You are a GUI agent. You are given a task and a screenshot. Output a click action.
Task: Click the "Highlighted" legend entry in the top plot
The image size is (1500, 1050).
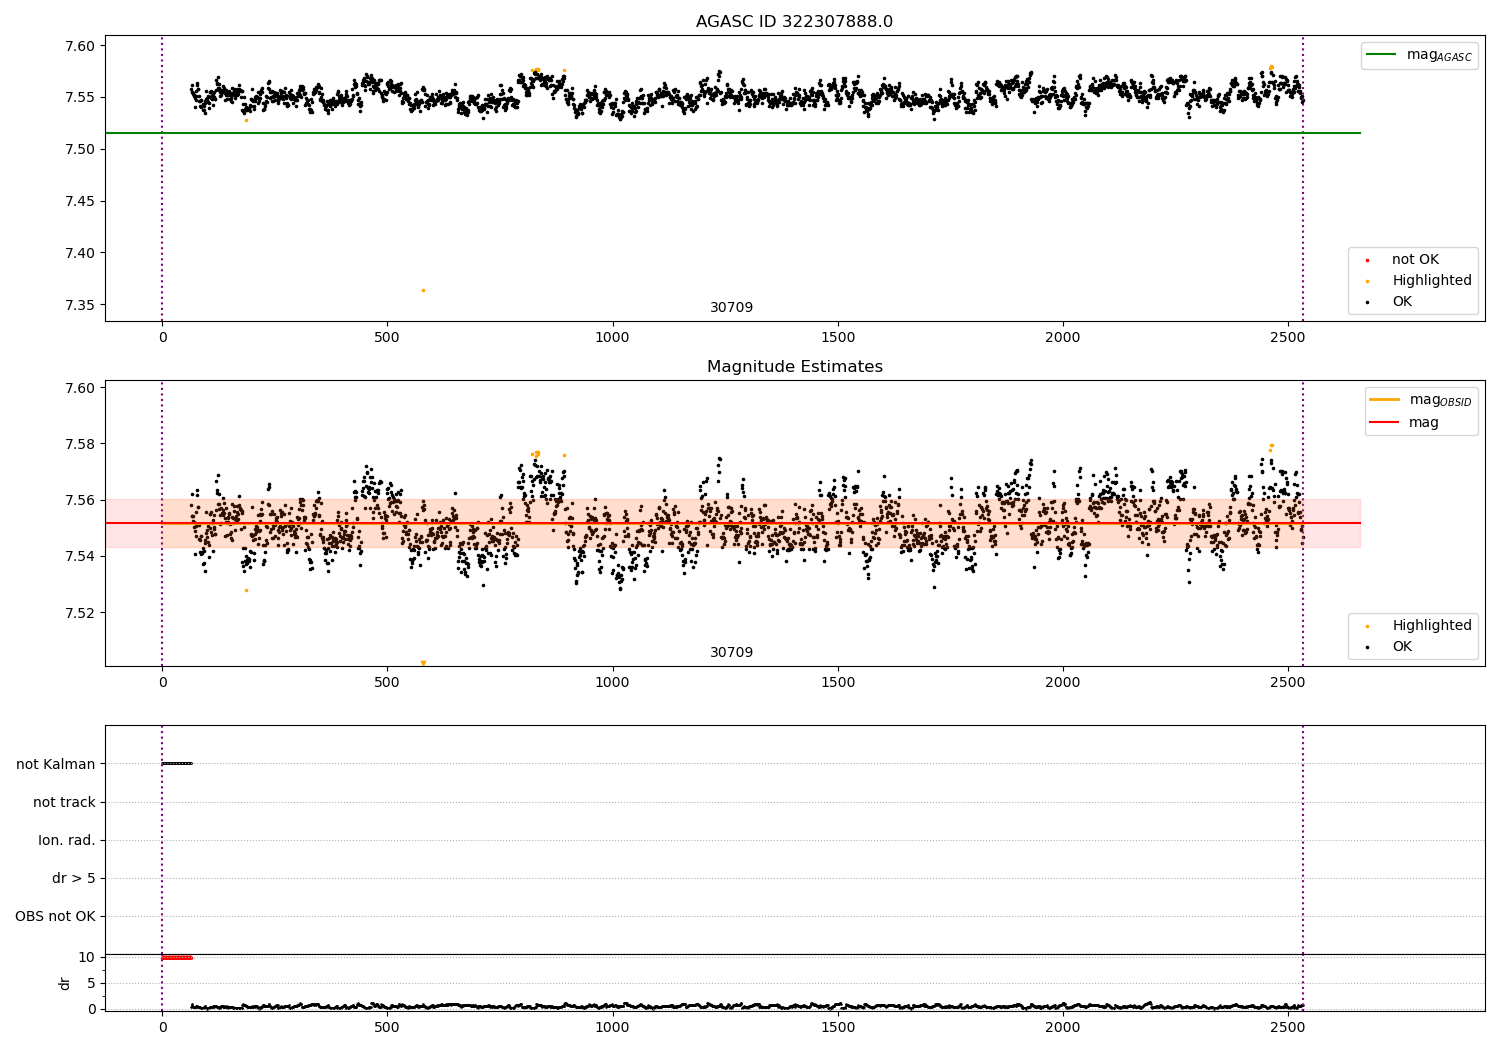[1420, 281]
